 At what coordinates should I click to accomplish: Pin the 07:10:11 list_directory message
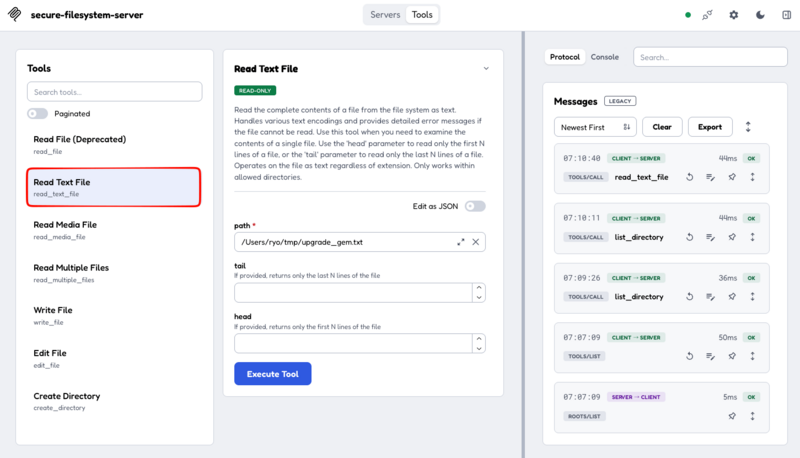point(732,237)
